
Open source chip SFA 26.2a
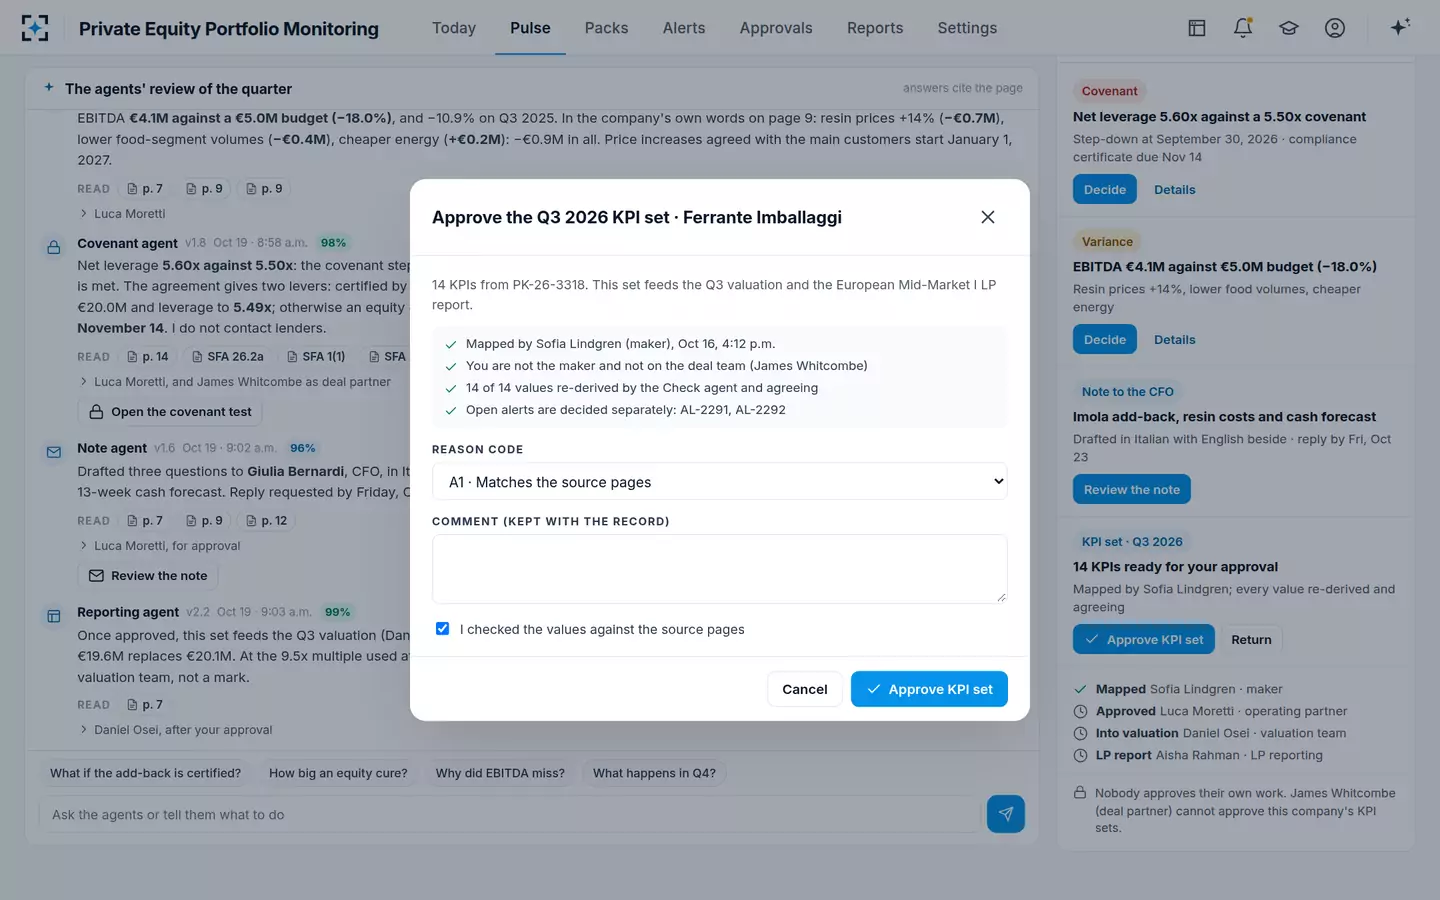[227, 356]
